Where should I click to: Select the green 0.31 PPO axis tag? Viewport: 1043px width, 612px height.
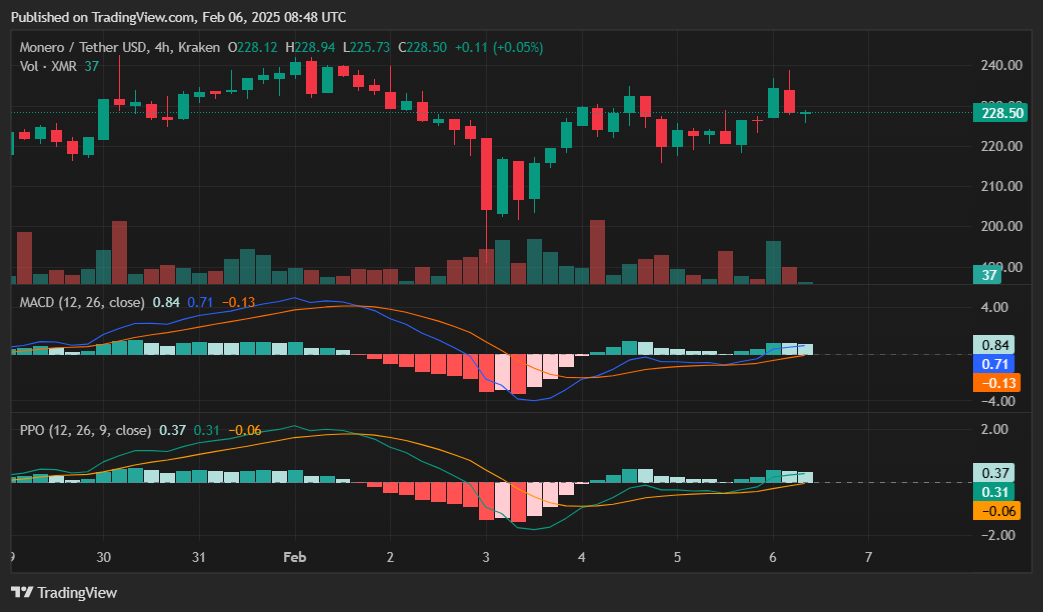[996, 492]
